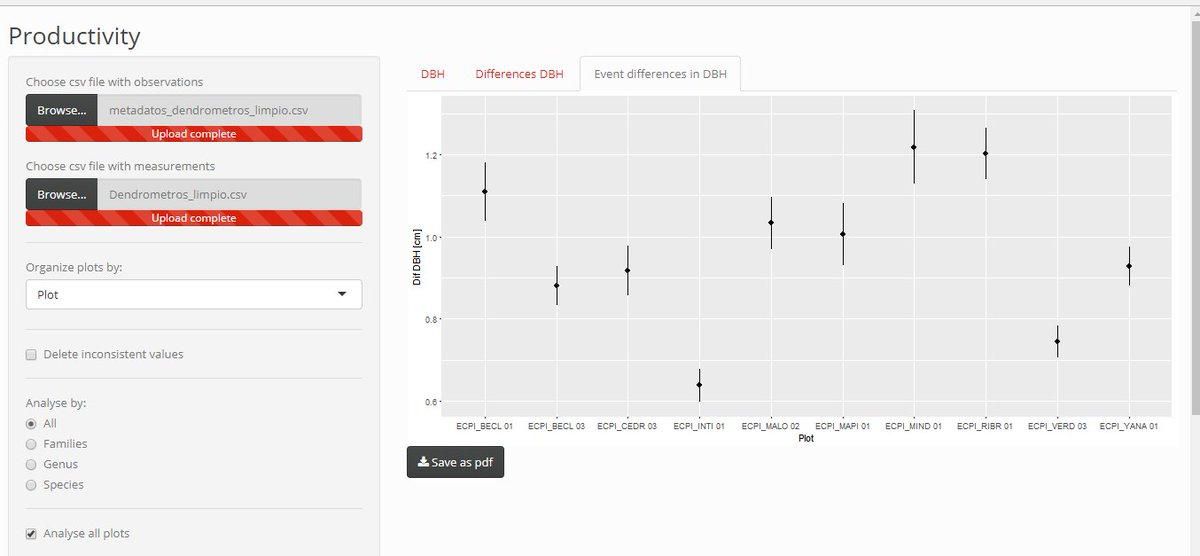Open the Differences DBH tab
Image resolution: width=1200 pixels, height=556 pixels.
(x=519, y=74)
